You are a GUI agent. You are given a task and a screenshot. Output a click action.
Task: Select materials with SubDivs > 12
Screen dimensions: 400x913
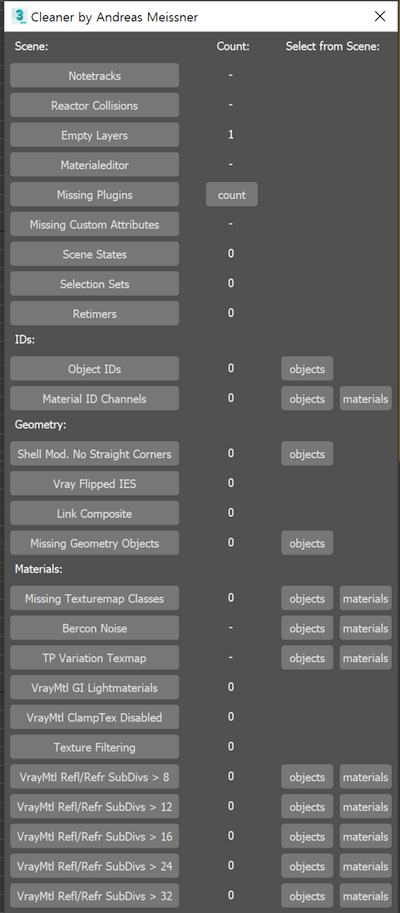(x=366, y=806)
